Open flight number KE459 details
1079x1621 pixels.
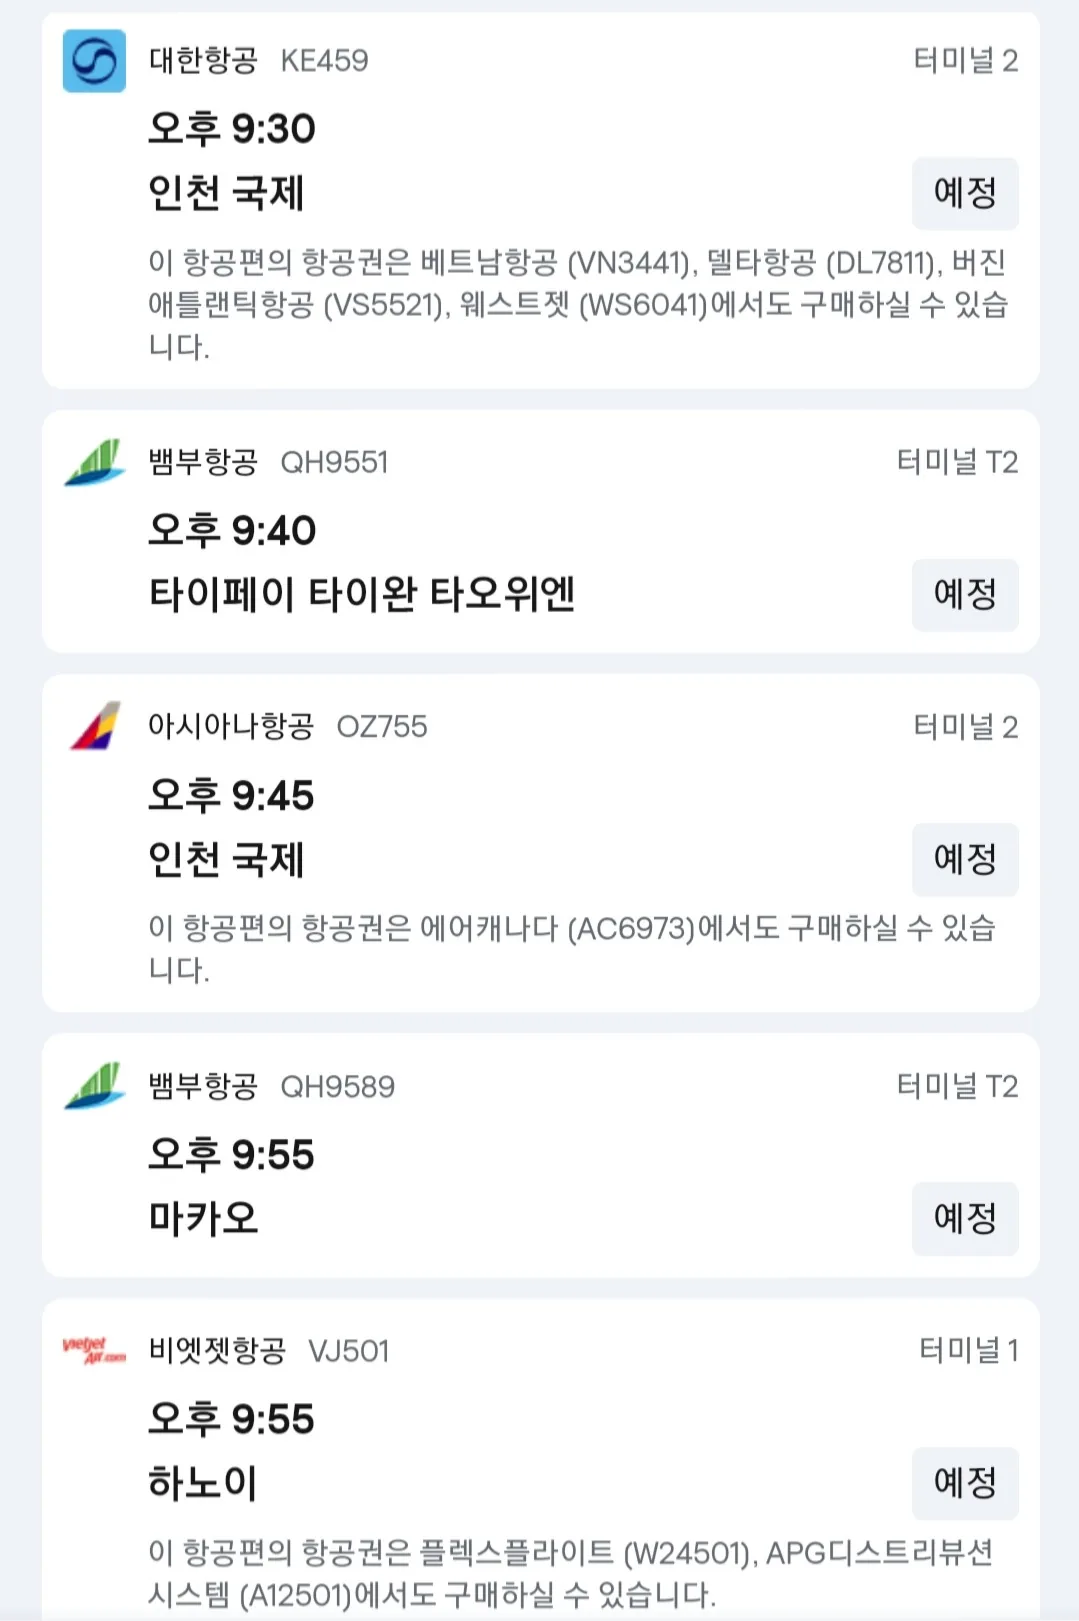click(x=324, y=61)
